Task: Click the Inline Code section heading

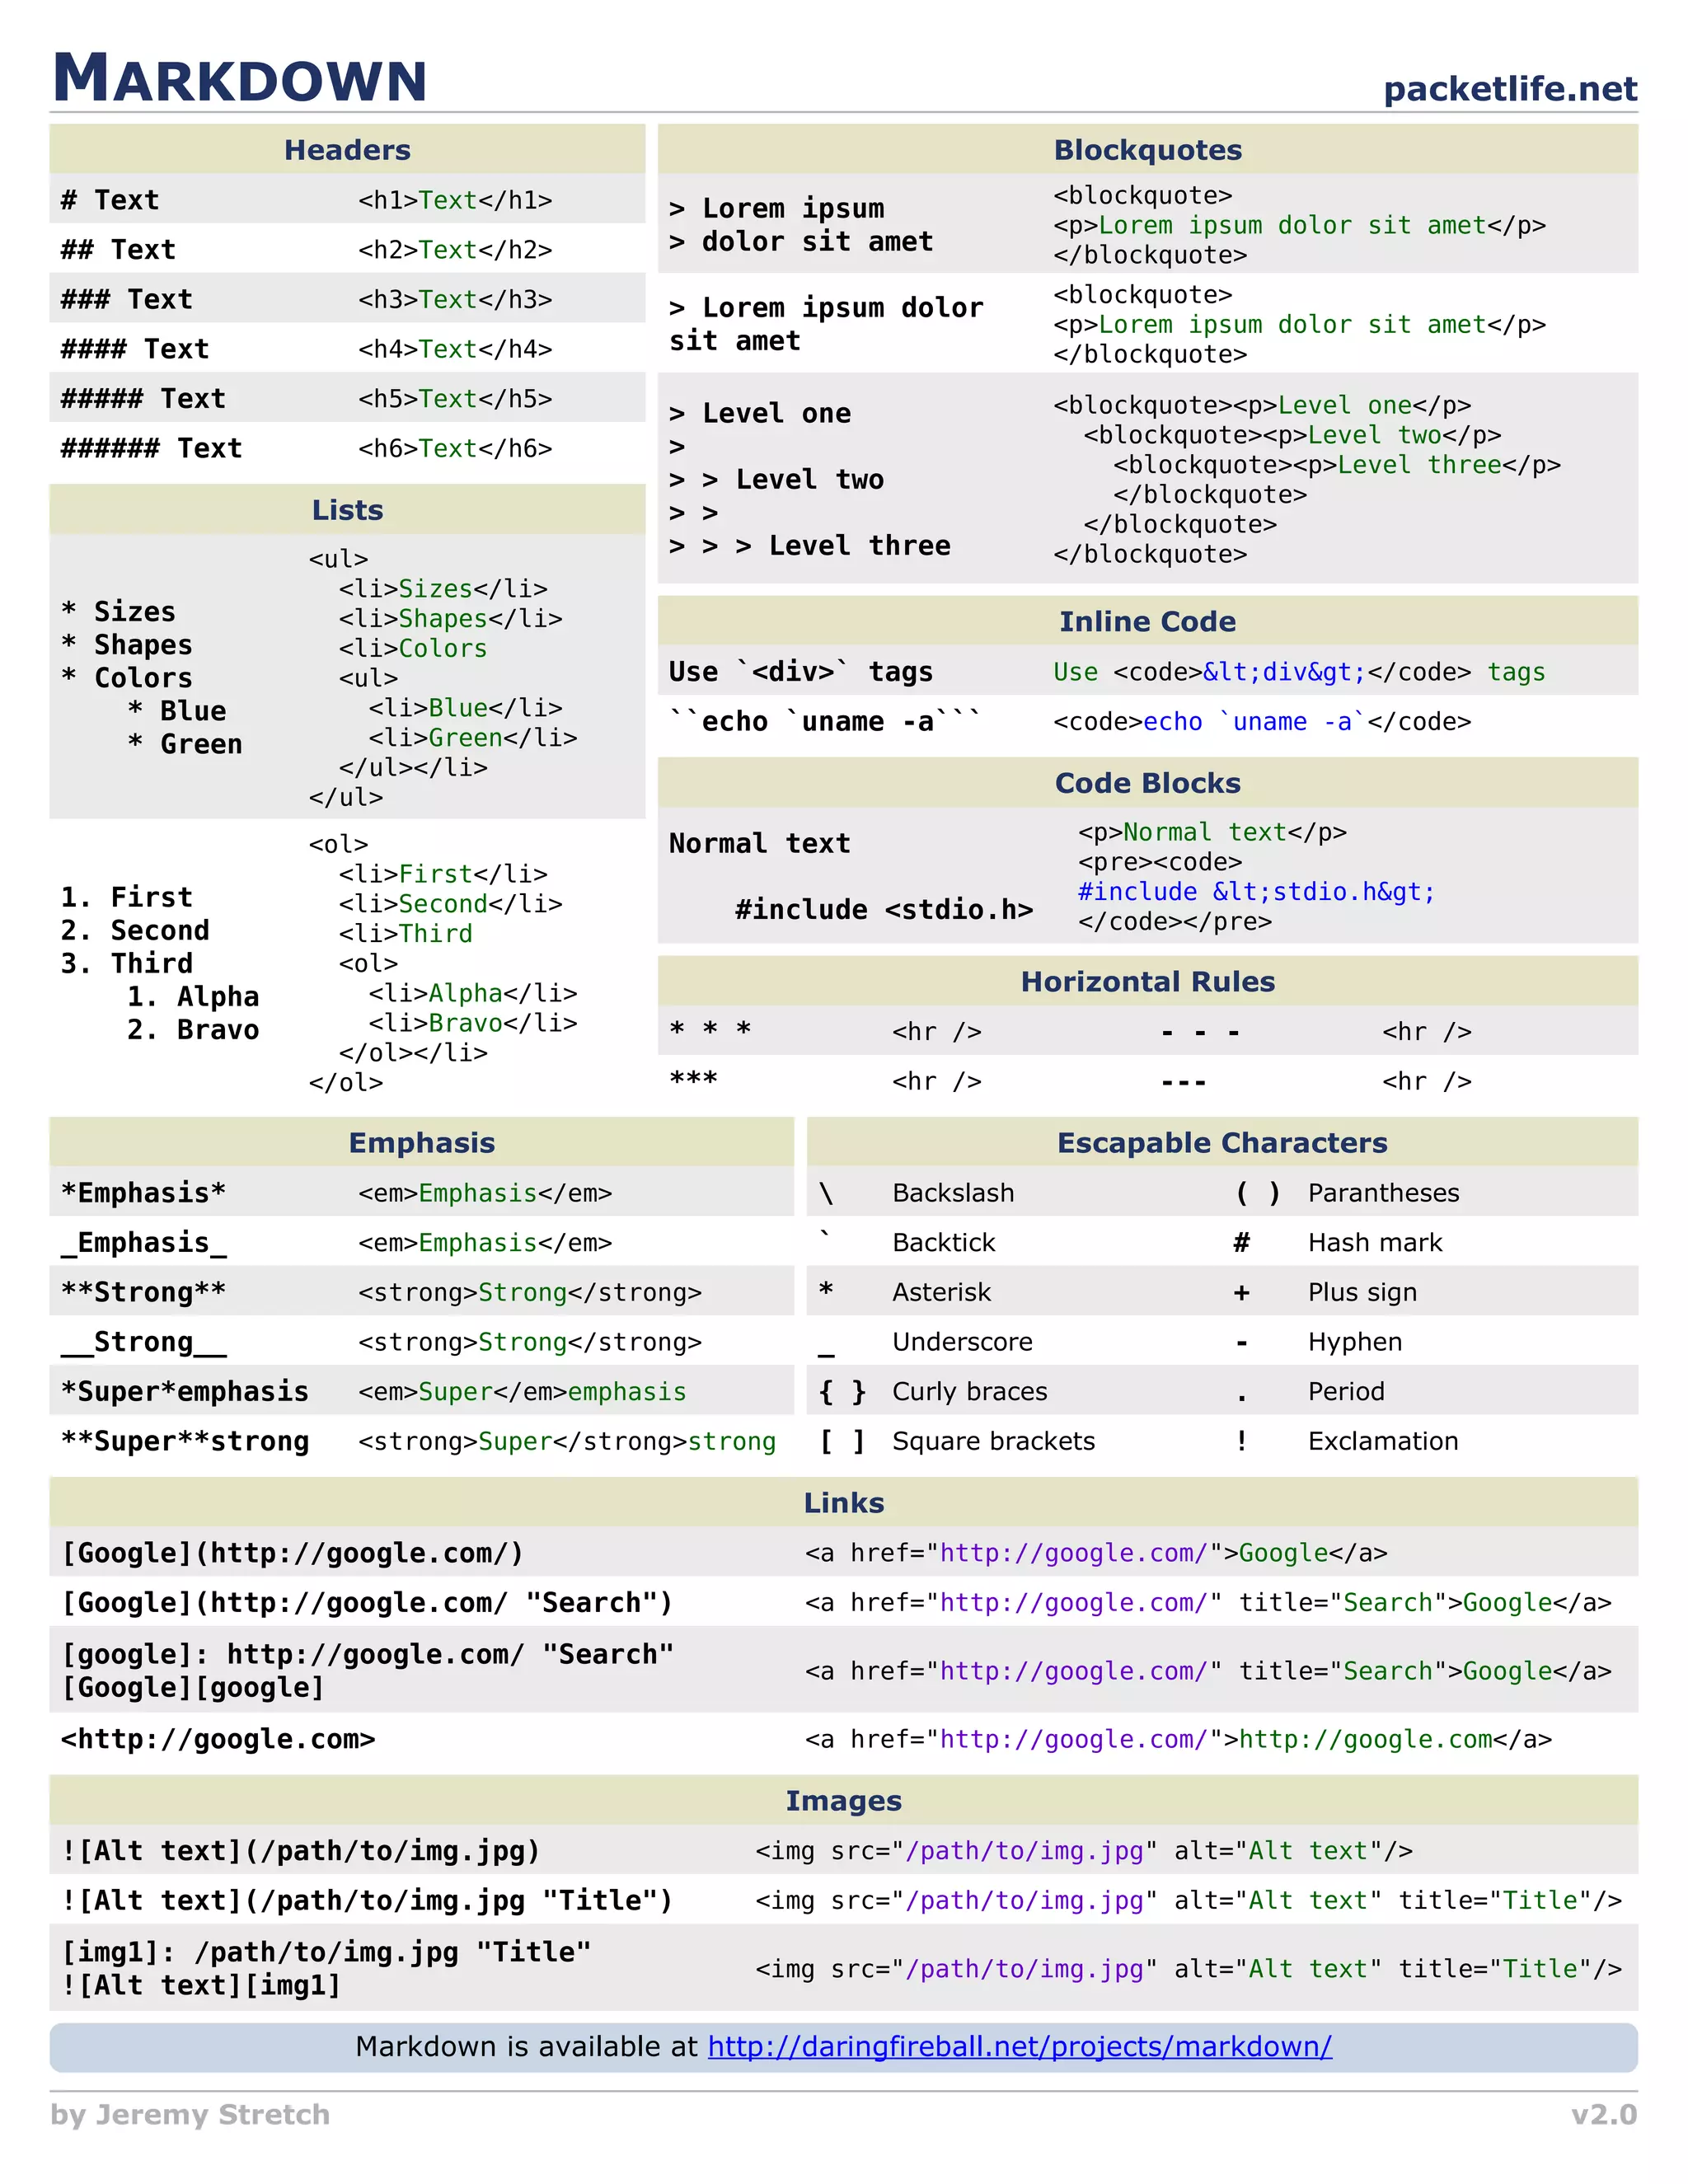Action: tap(1147, 621)
